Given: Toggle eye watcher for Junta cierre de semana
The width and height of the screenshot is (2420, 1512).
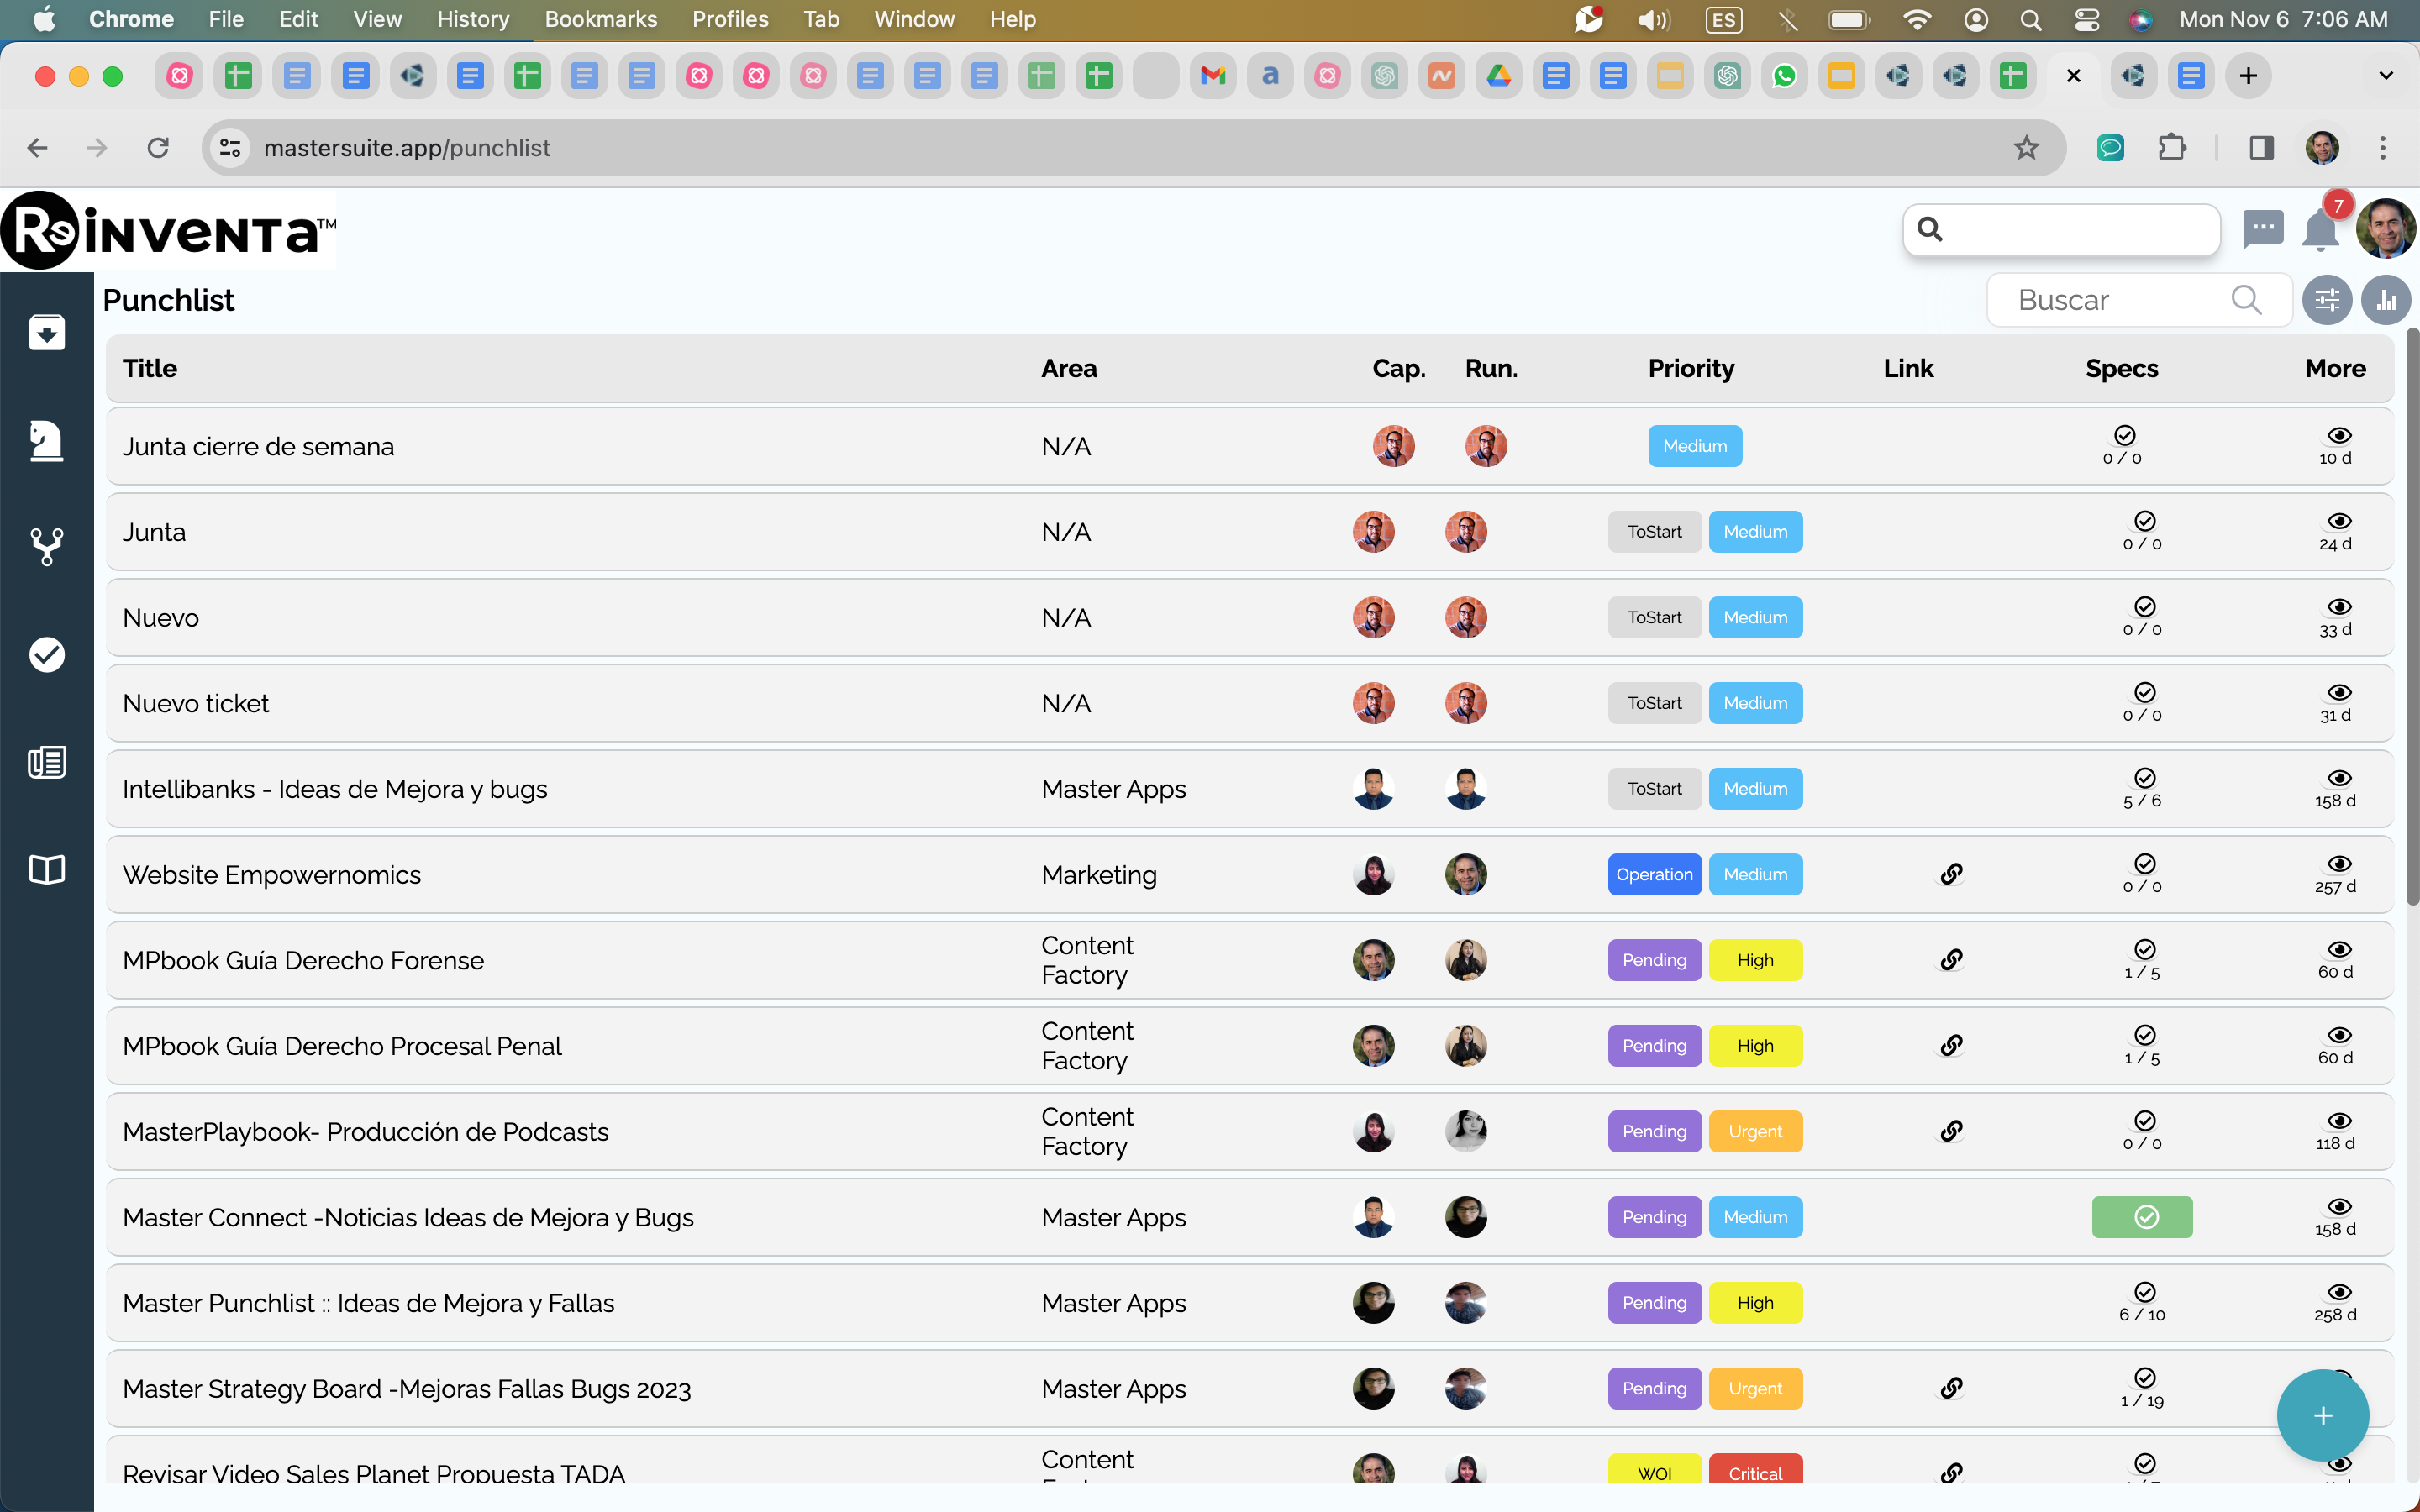Looking at the screenshot, I should tap(2339, 435).
